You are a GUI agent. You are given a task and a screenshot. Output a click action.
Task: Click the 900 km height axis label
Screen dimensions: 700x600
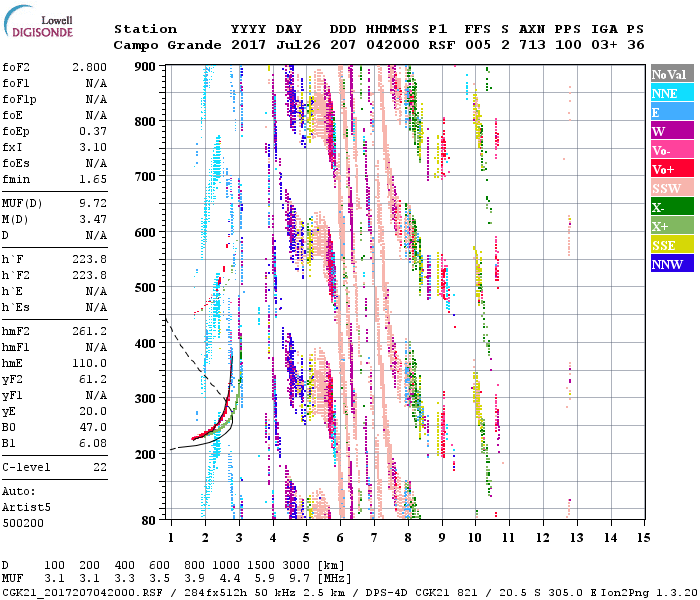(147, 66)
